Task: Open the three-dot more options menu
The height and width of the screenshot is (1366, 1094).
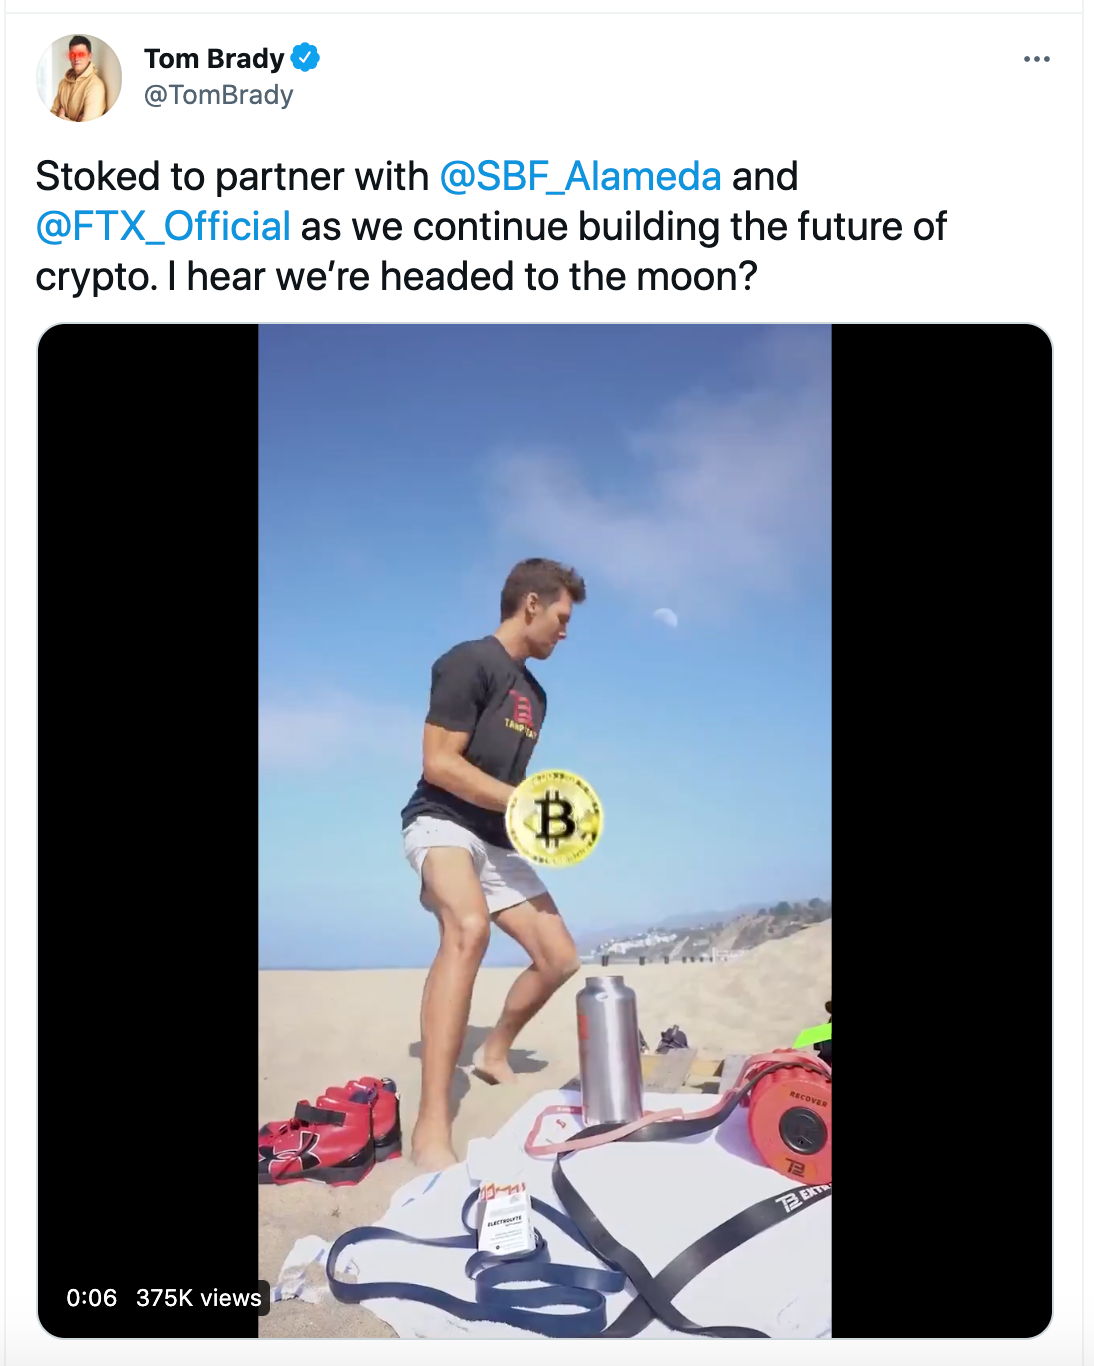Action: (x=1036, y=59)
